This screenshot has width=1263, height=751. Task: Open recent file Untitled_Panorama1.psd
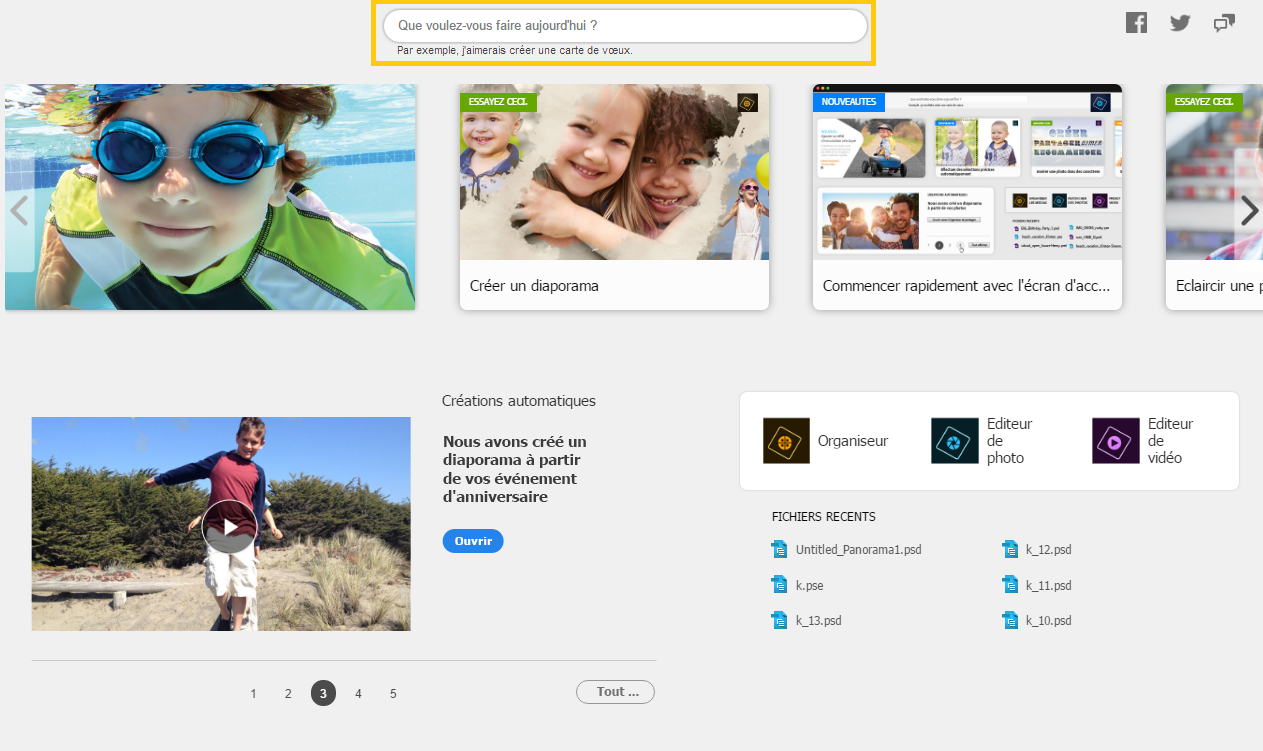858,550
